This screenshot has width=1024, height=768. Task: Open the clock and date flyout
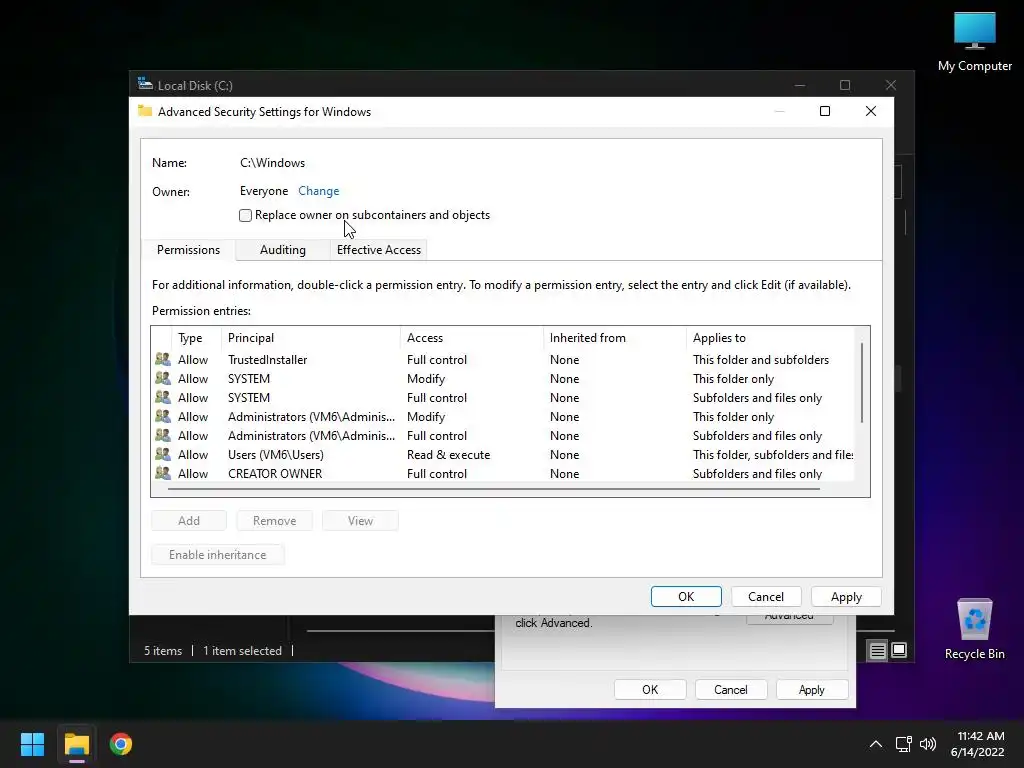[x=978, y=744]
